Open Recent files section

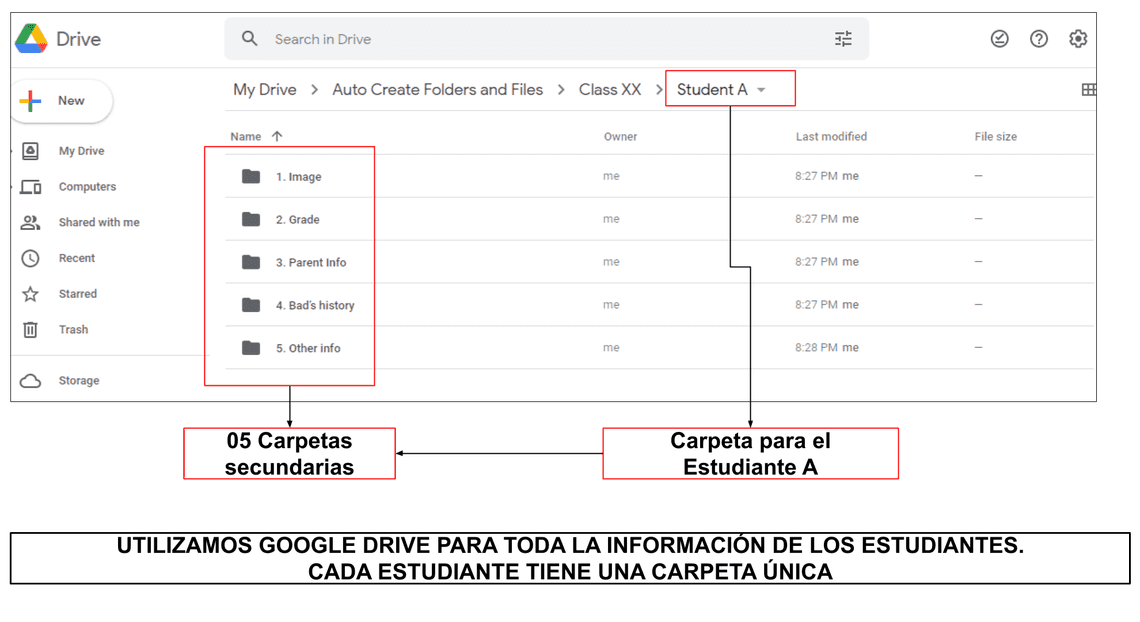76,258
